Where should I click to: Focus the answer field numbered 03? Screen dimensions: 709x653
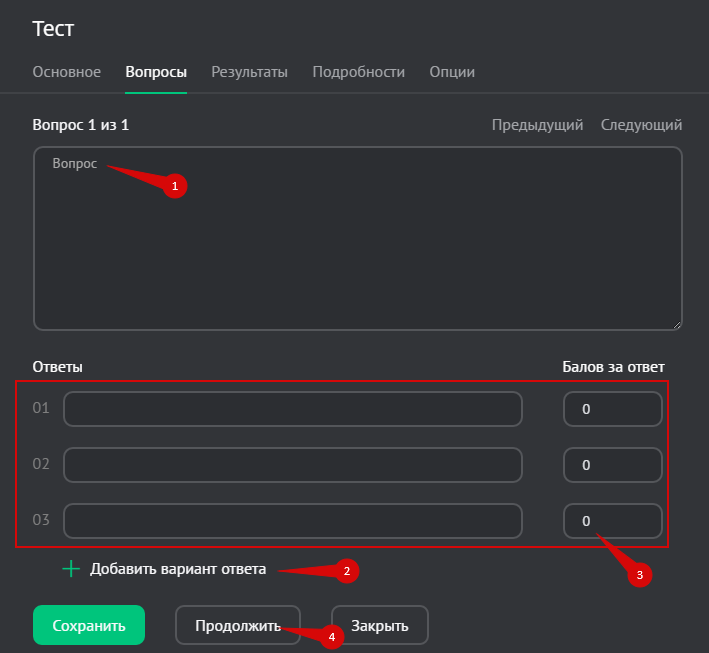click(292, 521)
